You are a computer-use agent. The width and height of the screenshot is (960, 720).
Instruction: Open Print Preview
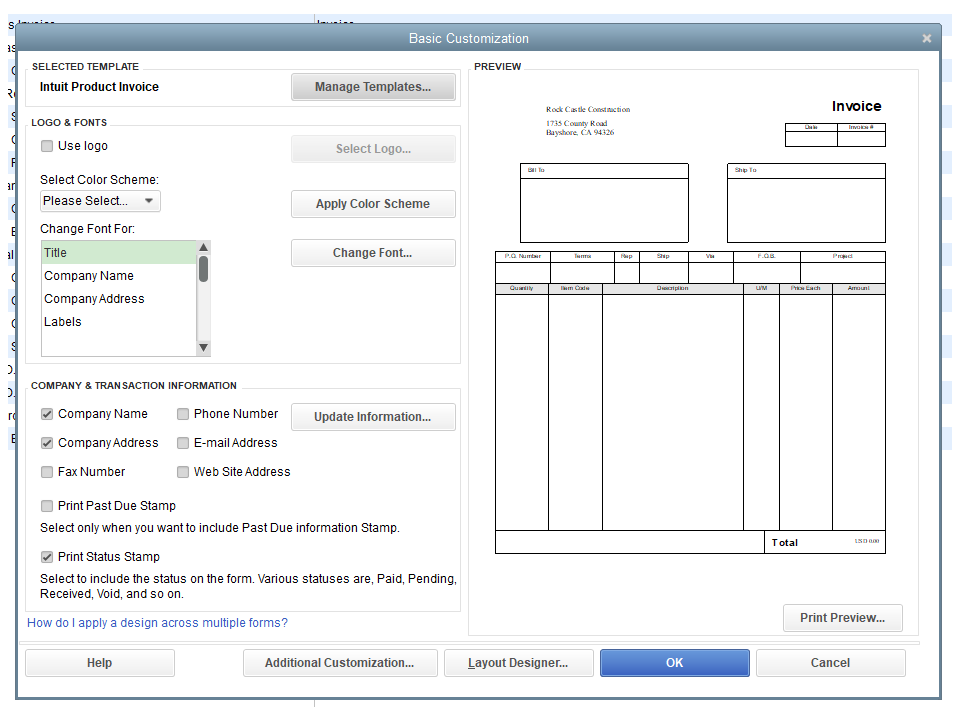pyautogui.click(x=842, y=618)
